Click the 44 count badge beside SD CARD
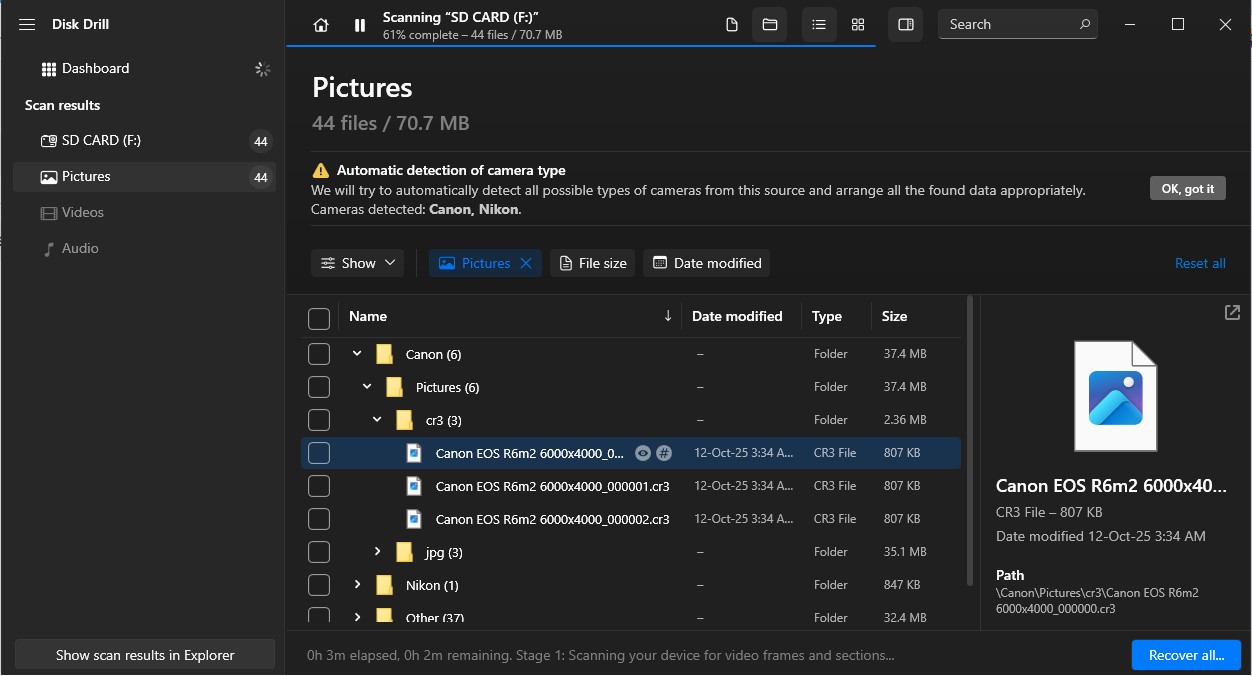The height and width of the screenshot is (676, 1252). click(x=261, y=141)
